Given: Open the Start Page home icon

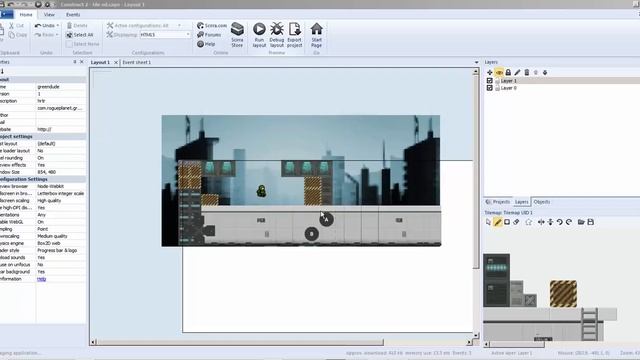Looking at the screenshot, I should coord(316,29).
